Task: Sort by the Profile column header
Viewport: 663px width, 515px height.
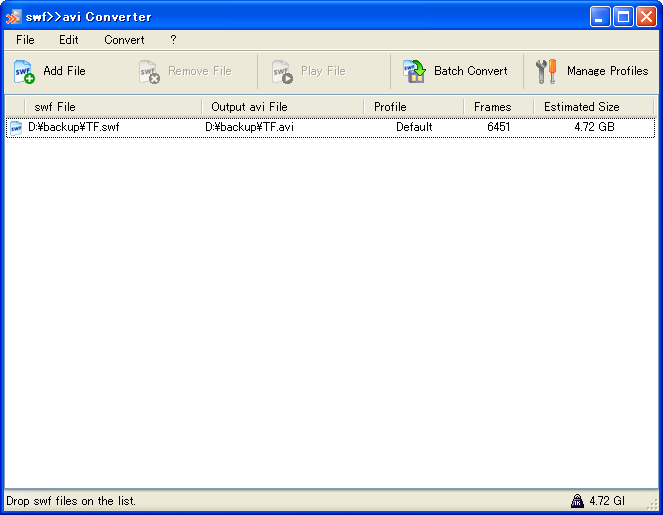Action: [414, 107]
